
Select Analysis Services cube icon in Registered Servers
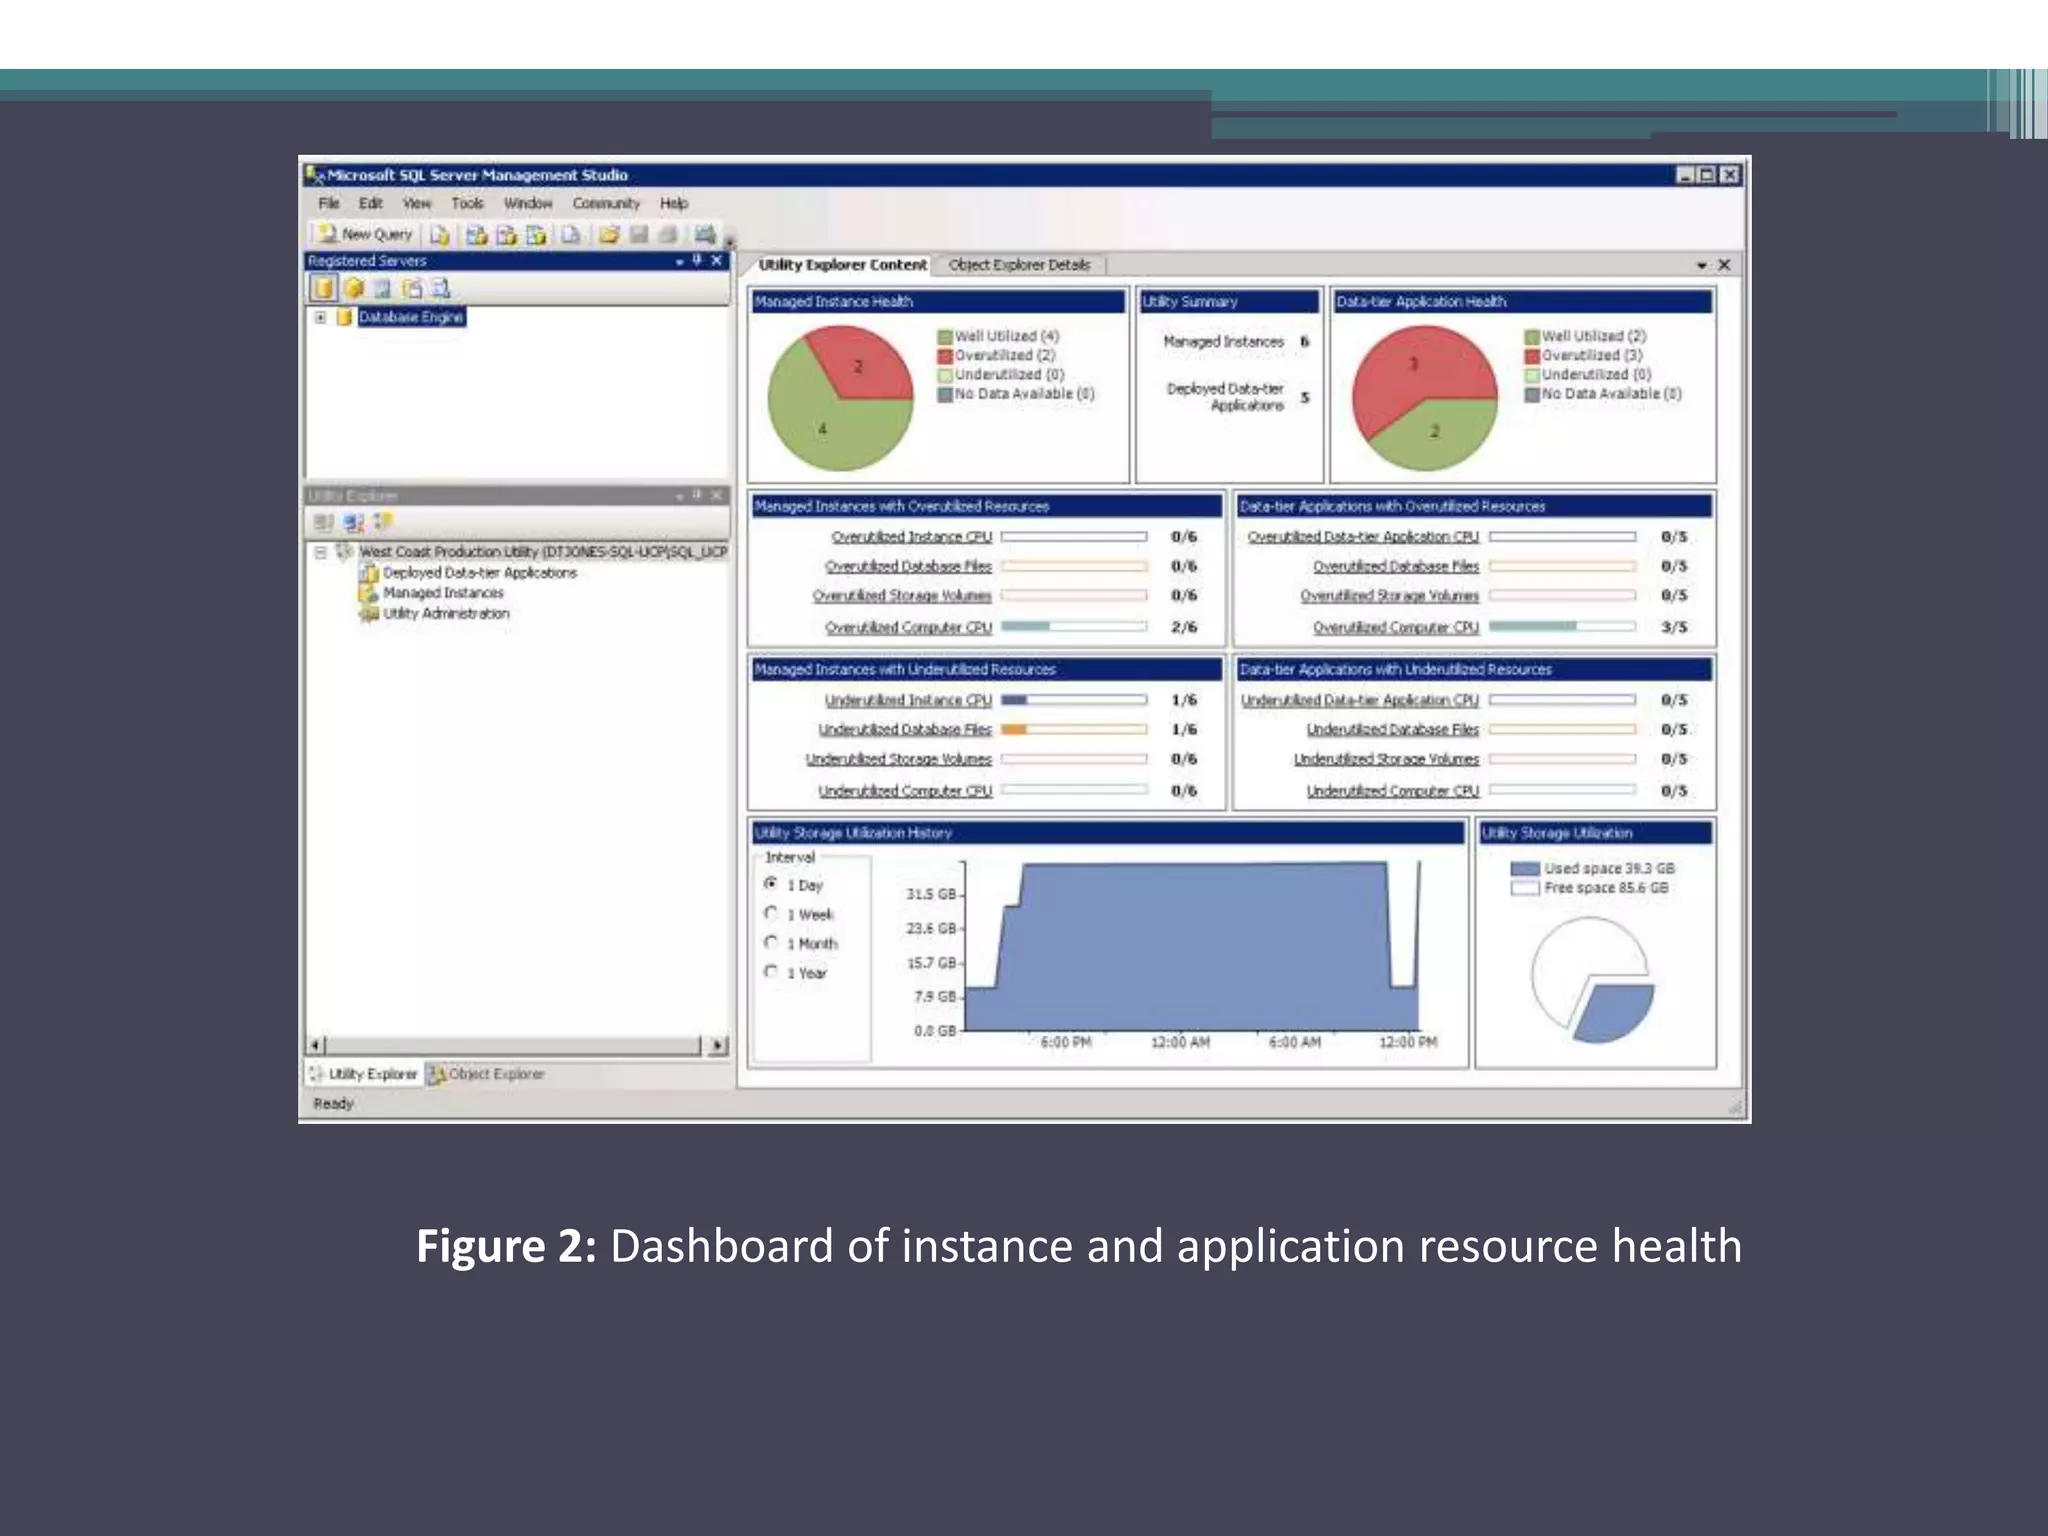click(x=354, y=289)
